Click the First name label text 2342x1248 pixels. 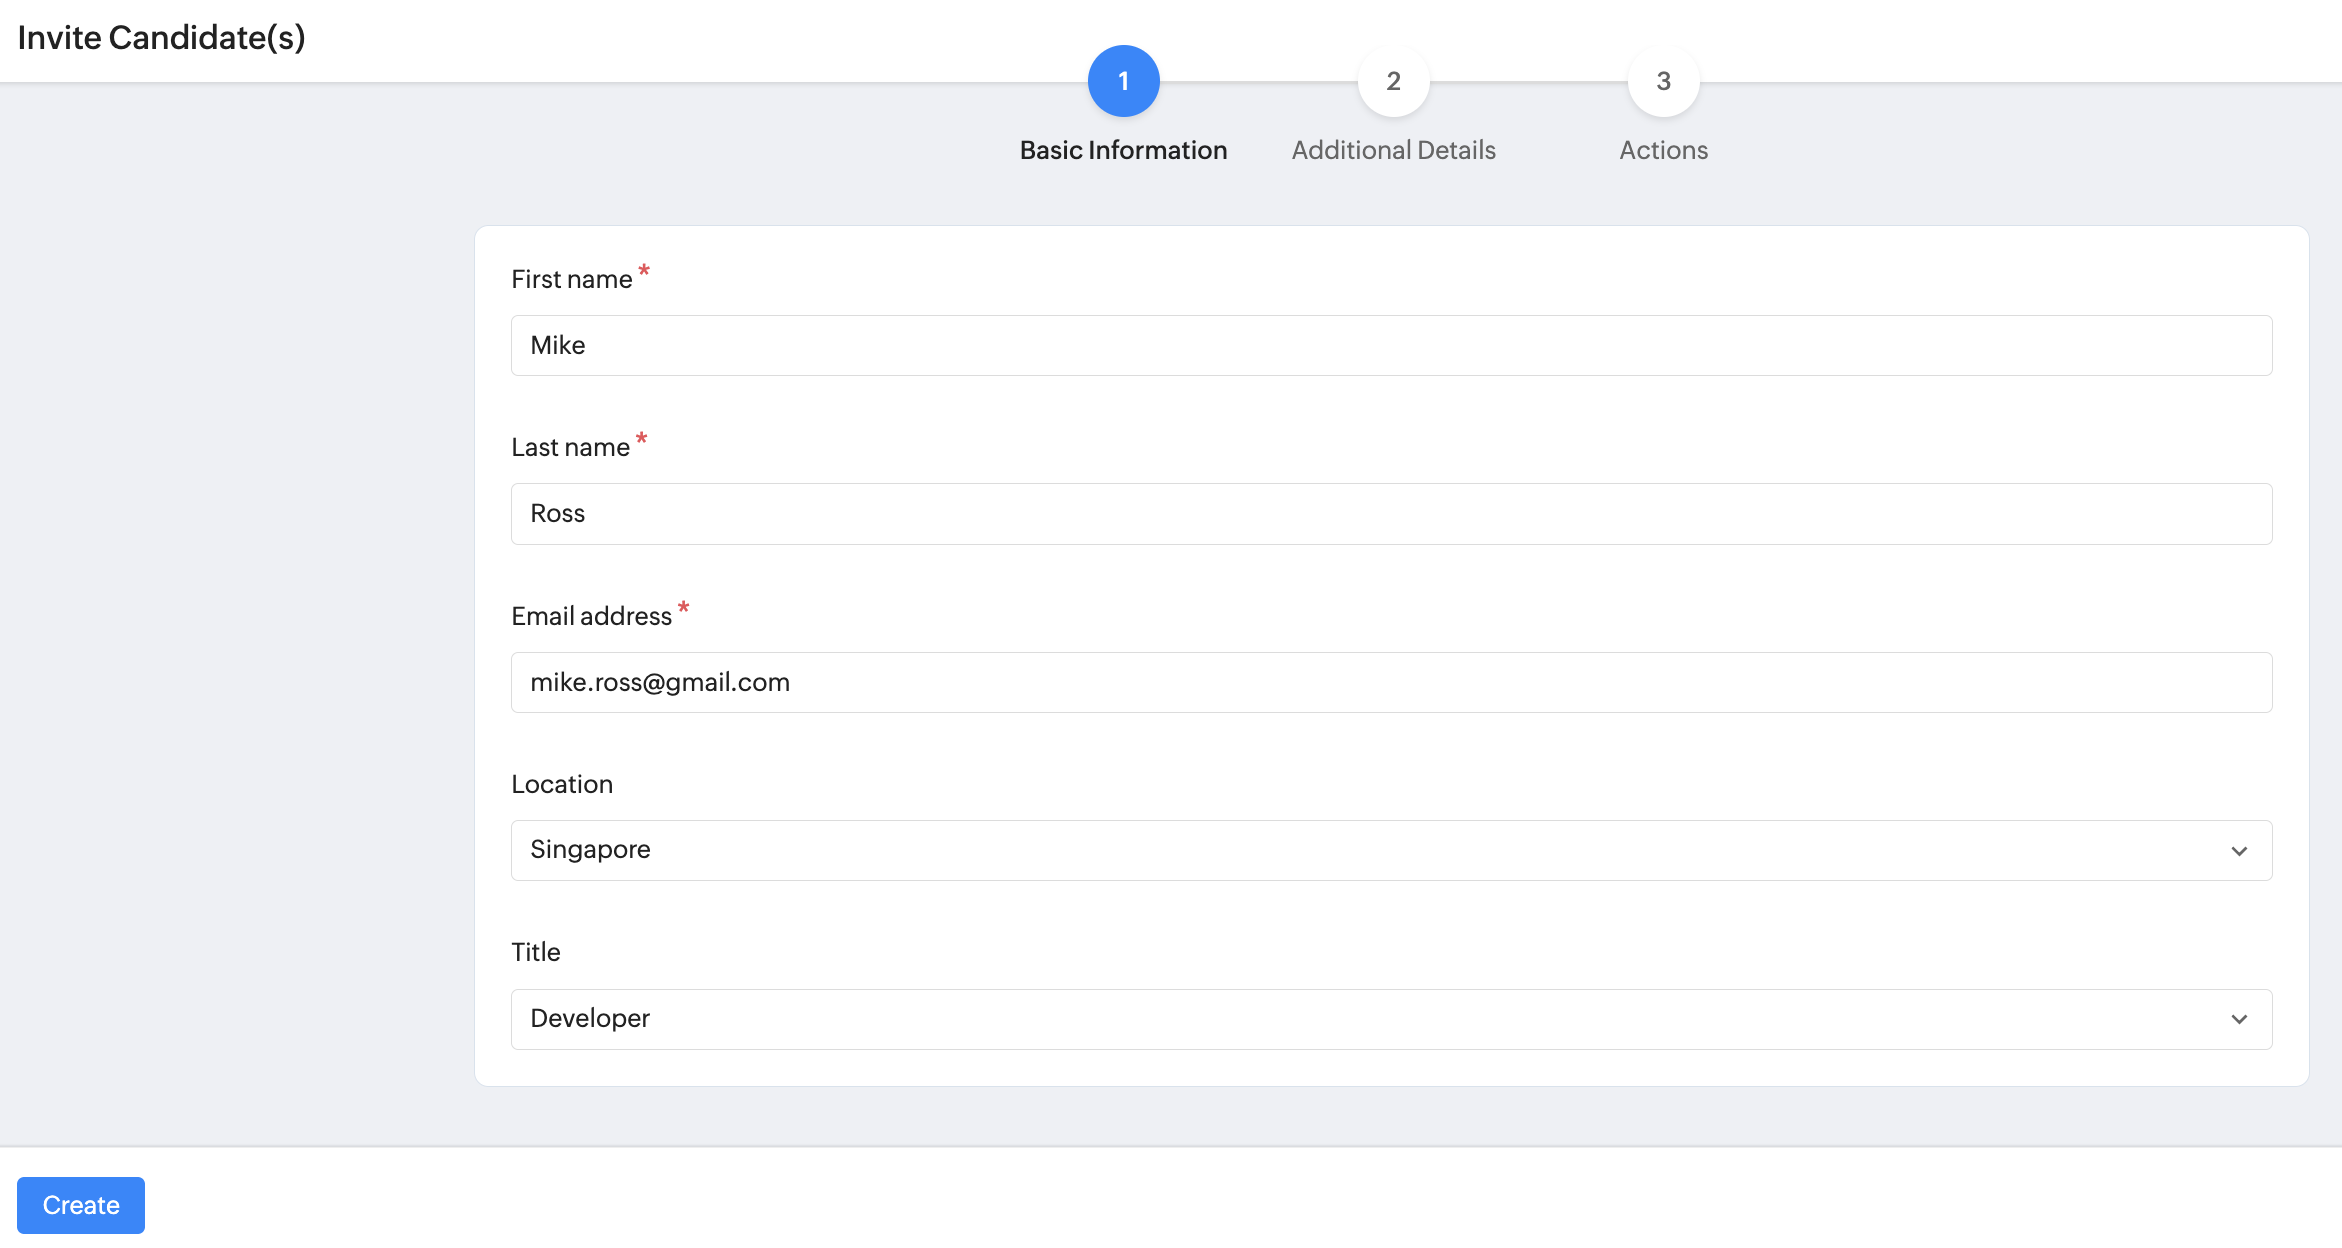571,279
